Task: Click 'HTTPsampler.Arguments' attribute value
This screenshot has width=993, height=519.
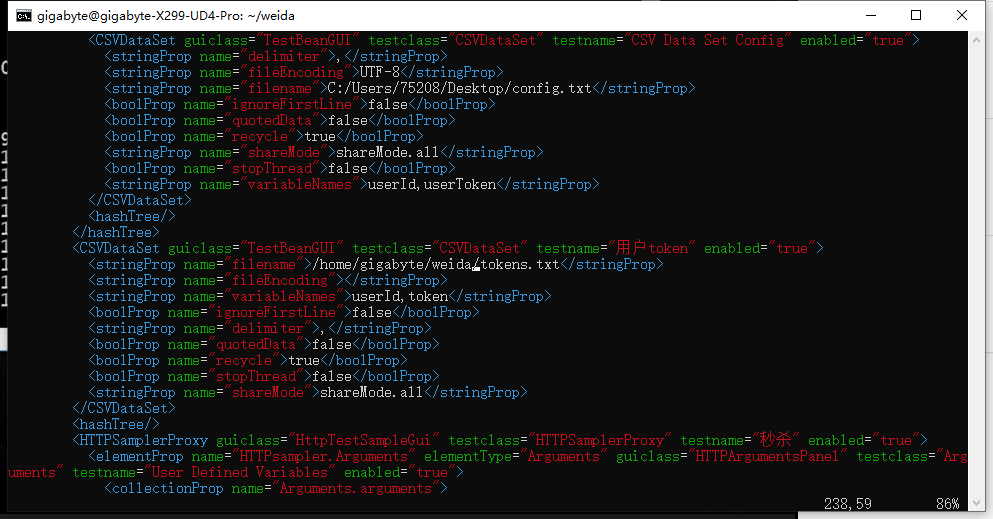Action: pos(324,456)
